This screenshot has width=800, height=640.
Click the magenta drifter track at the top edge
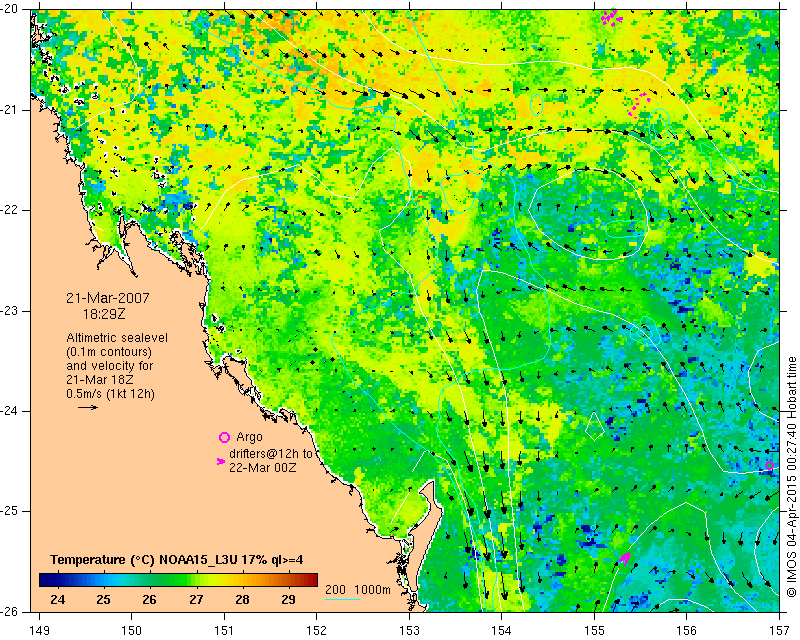(x=612, y=18)
